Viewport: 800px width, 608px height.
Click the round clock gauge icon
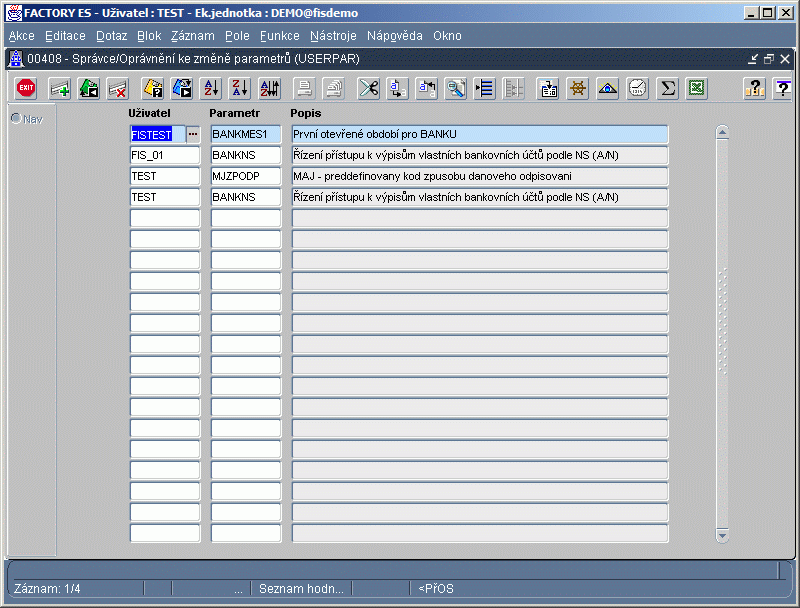637,88
